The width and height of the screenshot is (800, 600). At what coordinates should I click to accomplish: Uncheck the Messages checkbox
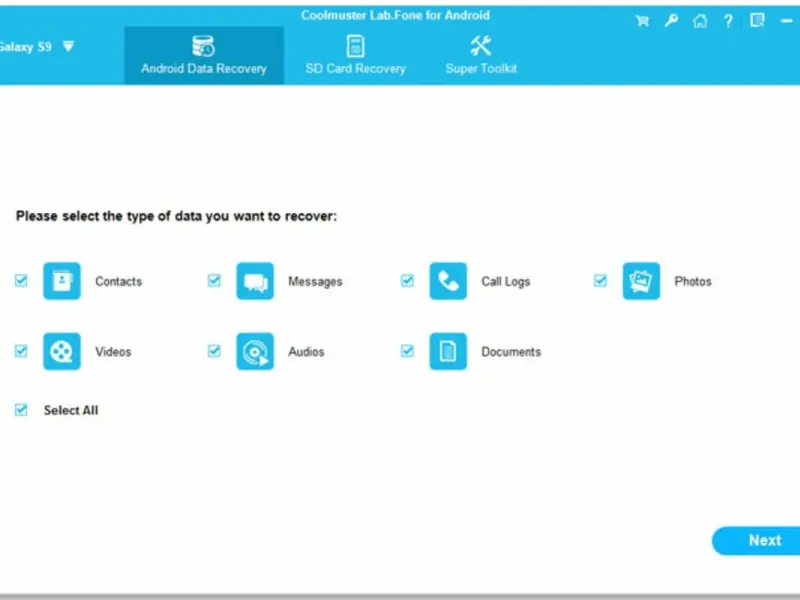pyautogui.click(x=214, y=281)
